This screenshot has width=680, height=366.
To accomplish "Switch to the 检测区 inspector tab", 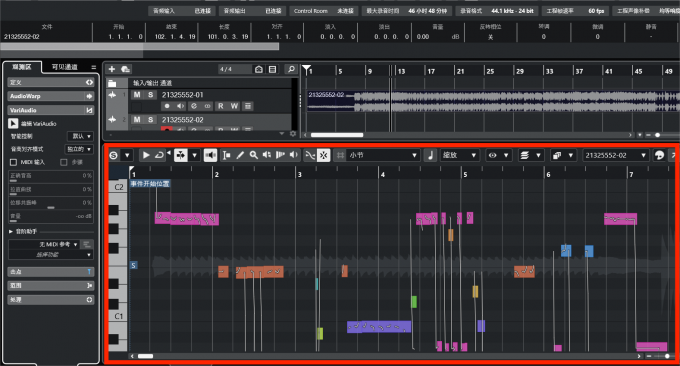I will click(x=22, y=67).
